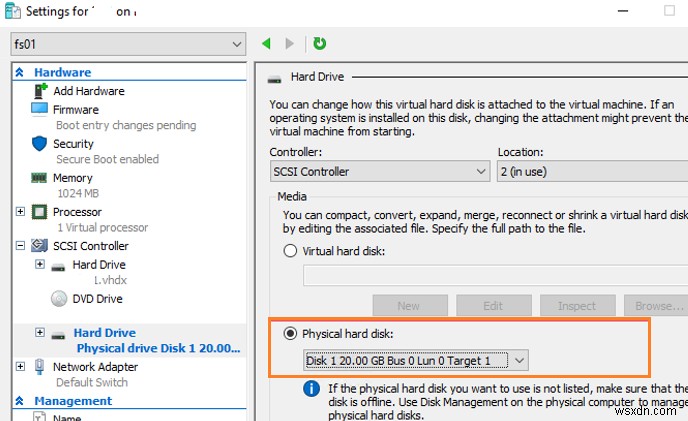Click the Browse button
The image size is (688, 421).
[656, 306]
